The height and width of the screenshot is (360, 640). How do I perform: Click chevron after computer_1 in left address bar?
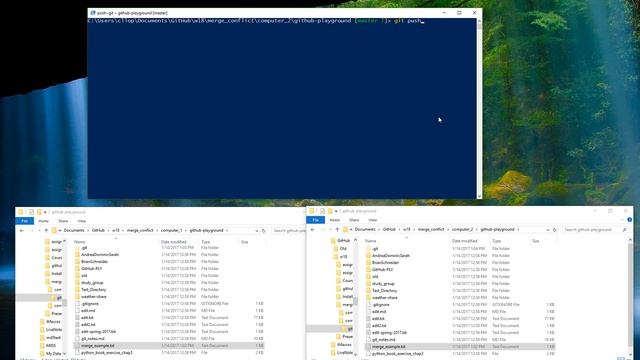(x=186, y=231)
